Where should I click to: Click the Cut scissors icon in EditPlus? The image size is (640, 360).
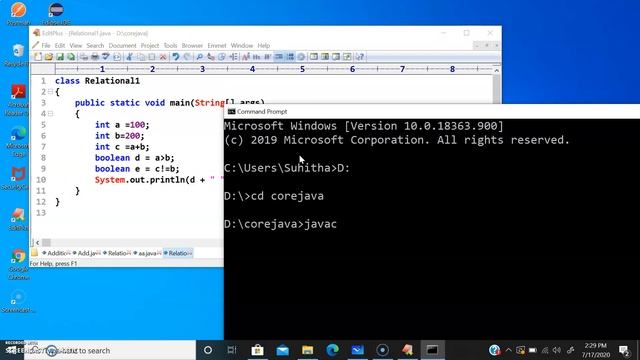129,57
